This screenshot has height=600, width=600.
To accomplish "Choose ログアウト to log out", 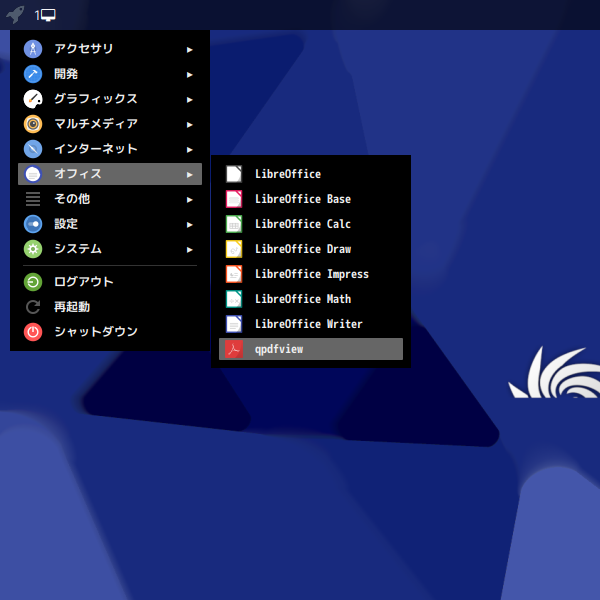I will [110, 282].
